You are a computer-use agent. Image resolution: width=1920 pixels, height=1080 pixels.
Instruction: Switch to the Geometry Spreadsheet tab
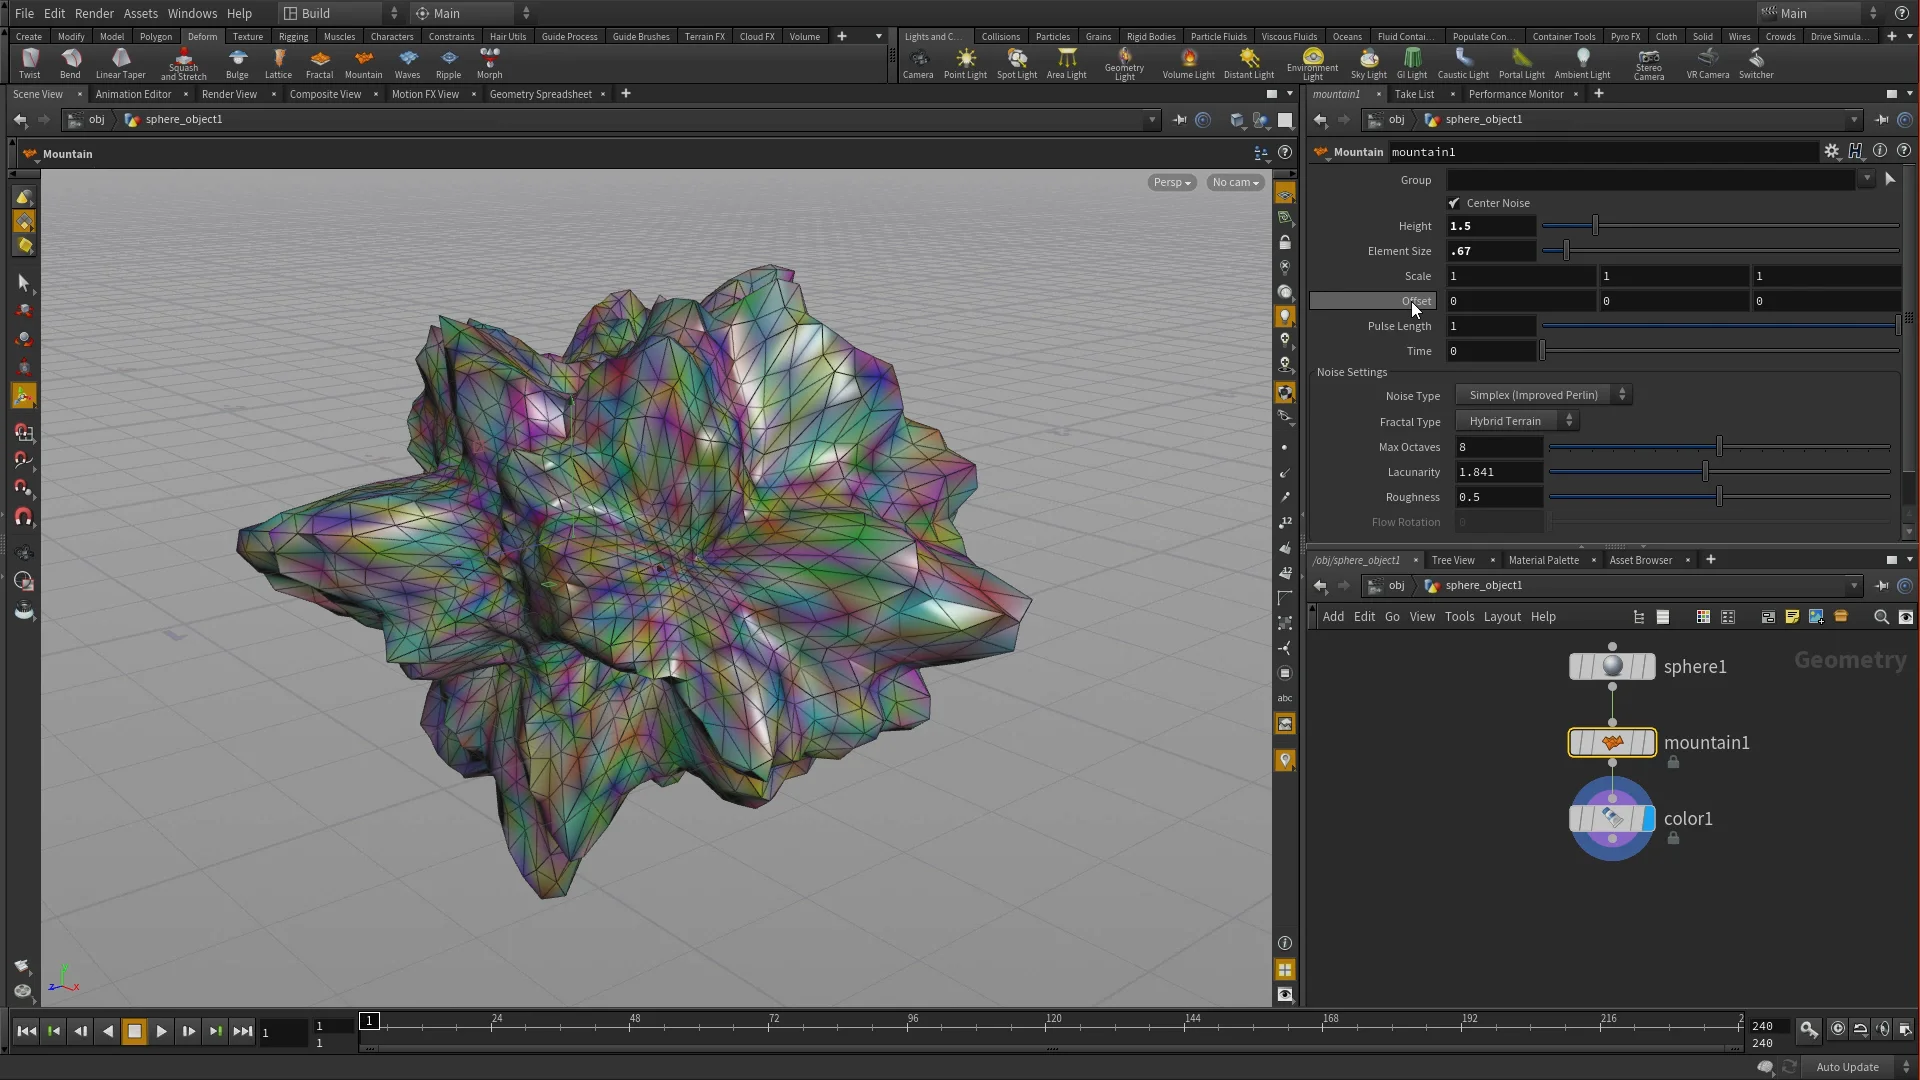pos(540,94)
